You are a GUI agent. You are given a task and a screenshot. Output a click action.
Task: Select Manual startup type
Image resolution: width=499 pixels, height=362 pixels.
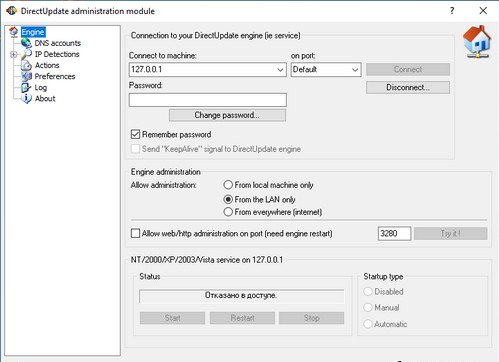pos(368,307)
